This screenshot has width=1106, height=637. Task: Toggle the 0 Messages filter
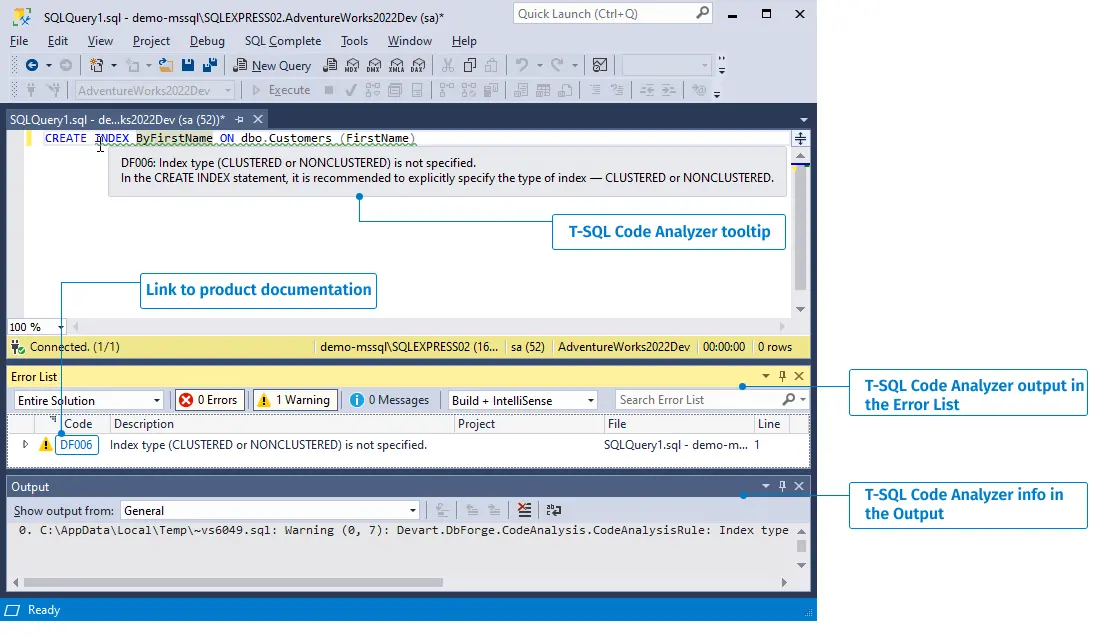(391, 400)
